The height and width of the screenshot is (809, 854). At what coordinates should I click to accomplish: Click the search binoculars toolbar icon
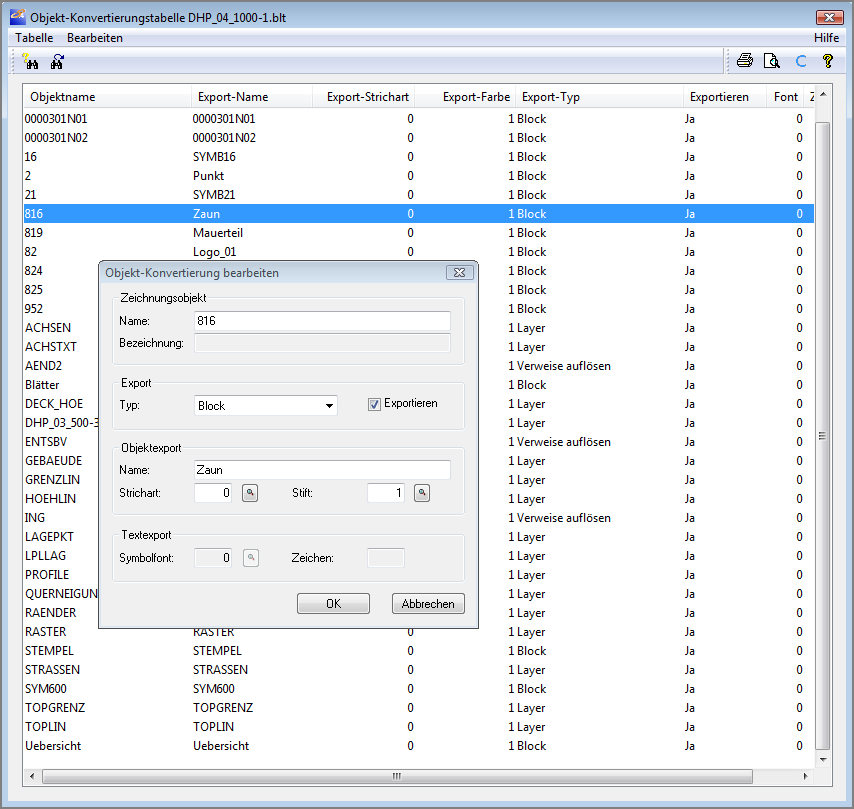point(30,61)
